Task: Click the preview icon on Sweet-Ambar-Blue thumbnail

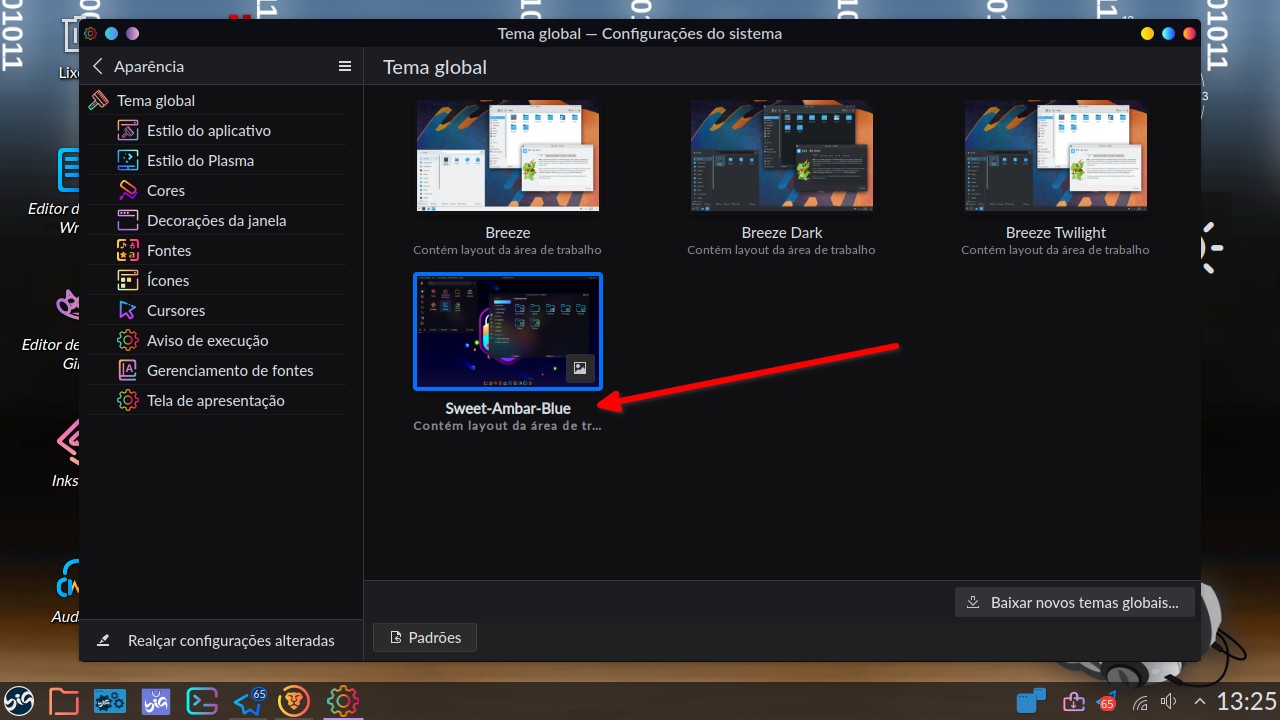Action: [581, 368]
